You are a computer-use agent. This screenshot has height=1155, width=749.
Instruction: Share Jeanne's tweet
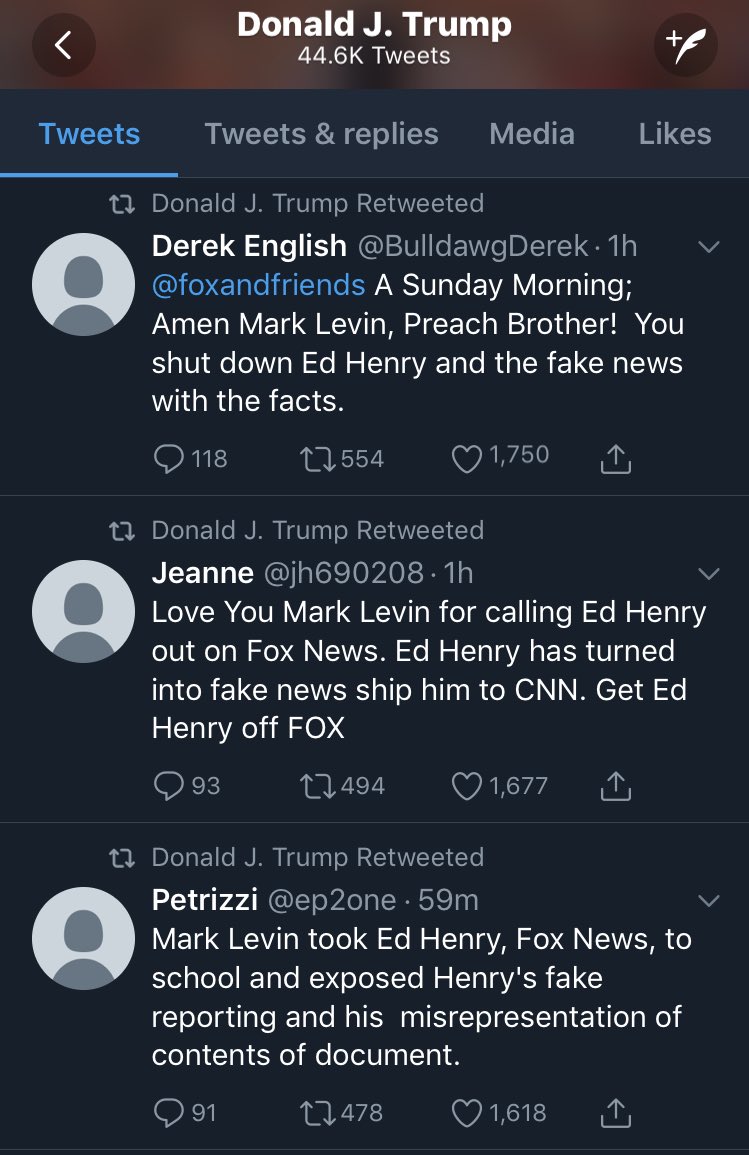[616, 785]
